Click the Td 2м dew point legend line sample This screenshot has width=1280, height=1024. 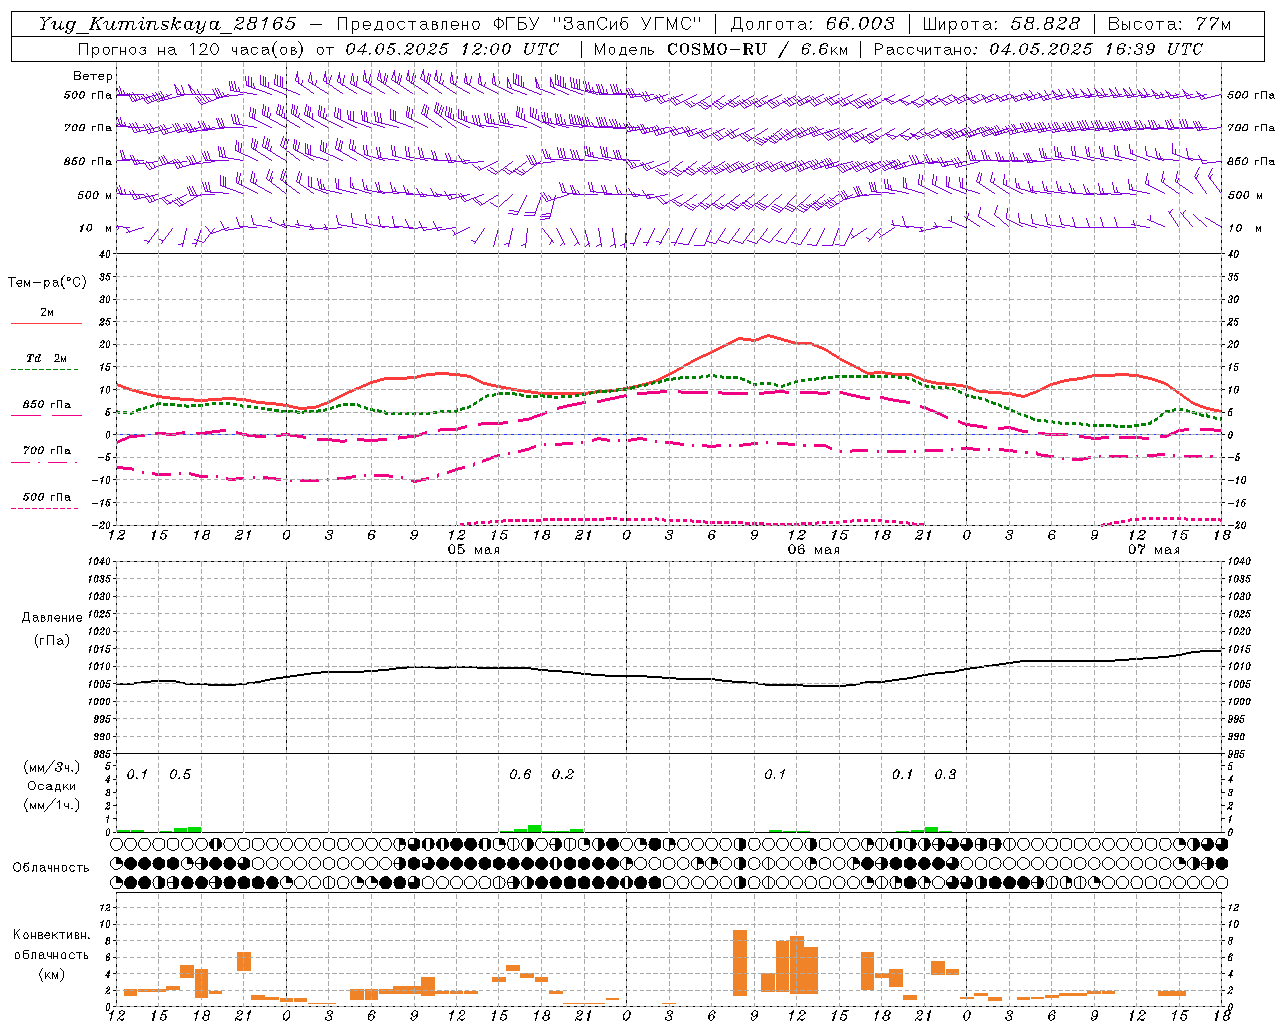(44, 370)
